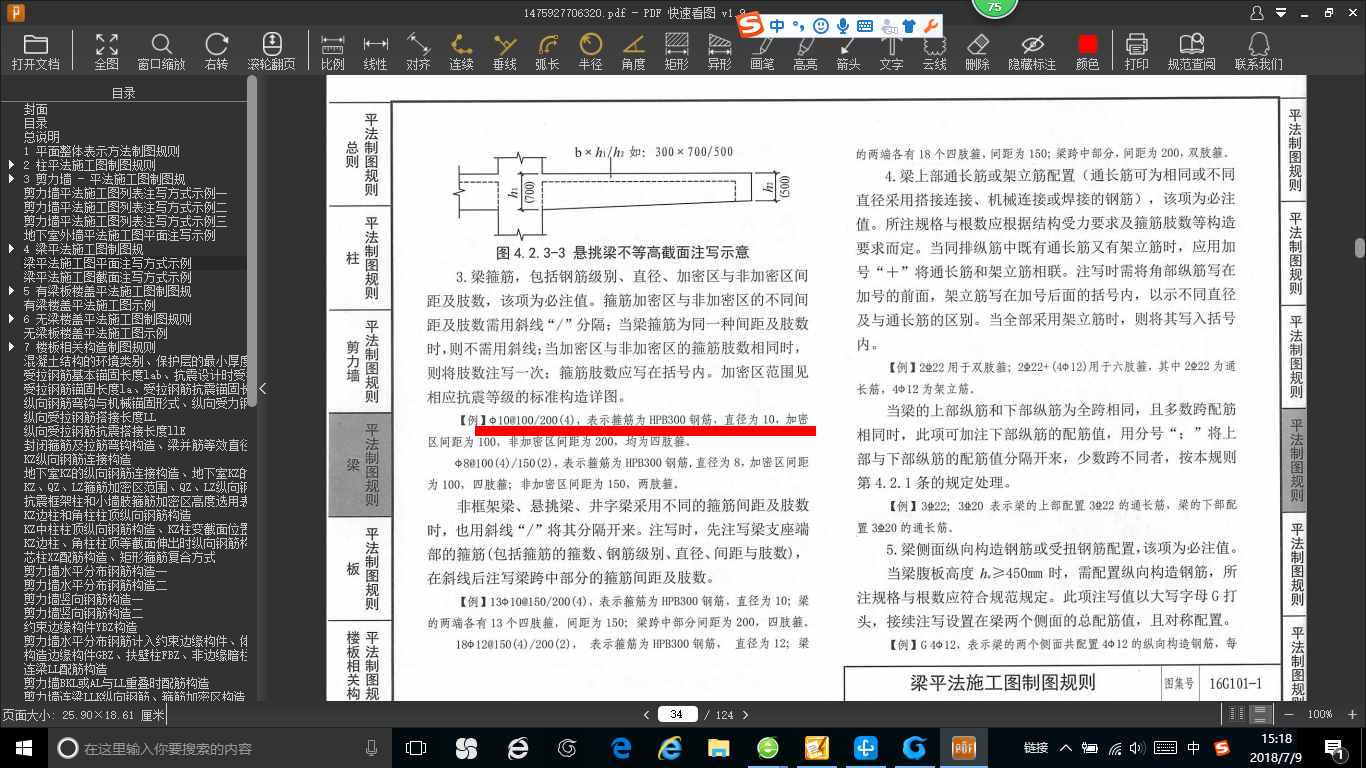Image resolution: width=1366 pixels, height=768 pixels.
Task: Switch to two-page layout view
Action: (x=1238, y=714)
